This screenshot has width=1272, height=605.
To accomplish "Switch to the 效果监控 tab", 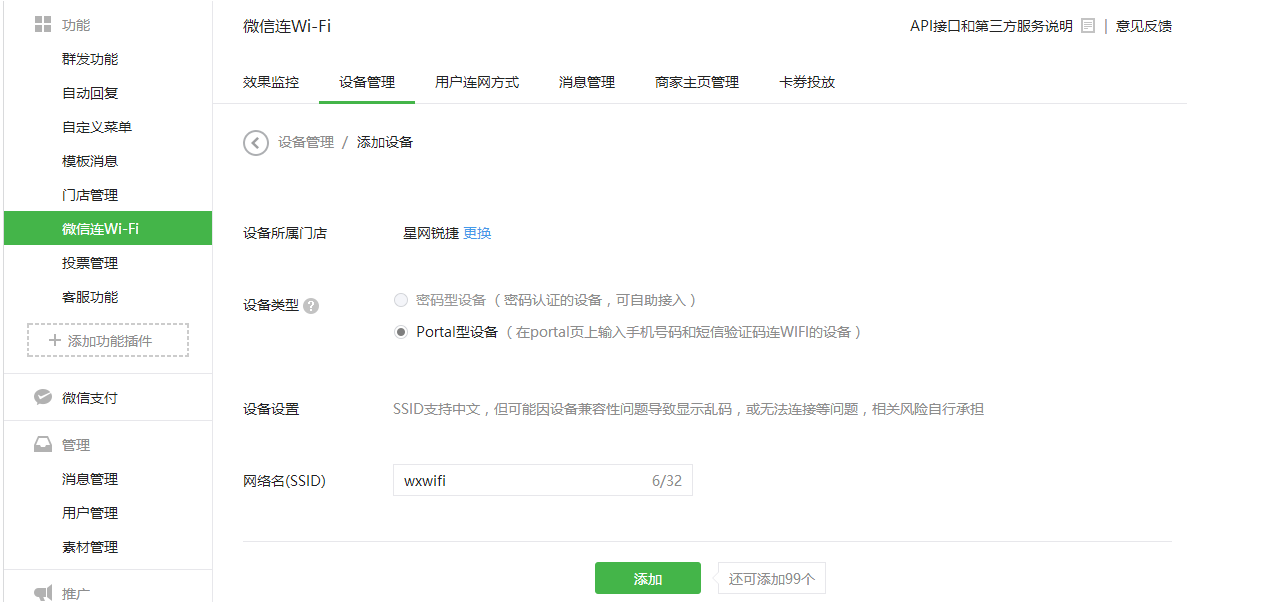I will click(x=271, y=82).
